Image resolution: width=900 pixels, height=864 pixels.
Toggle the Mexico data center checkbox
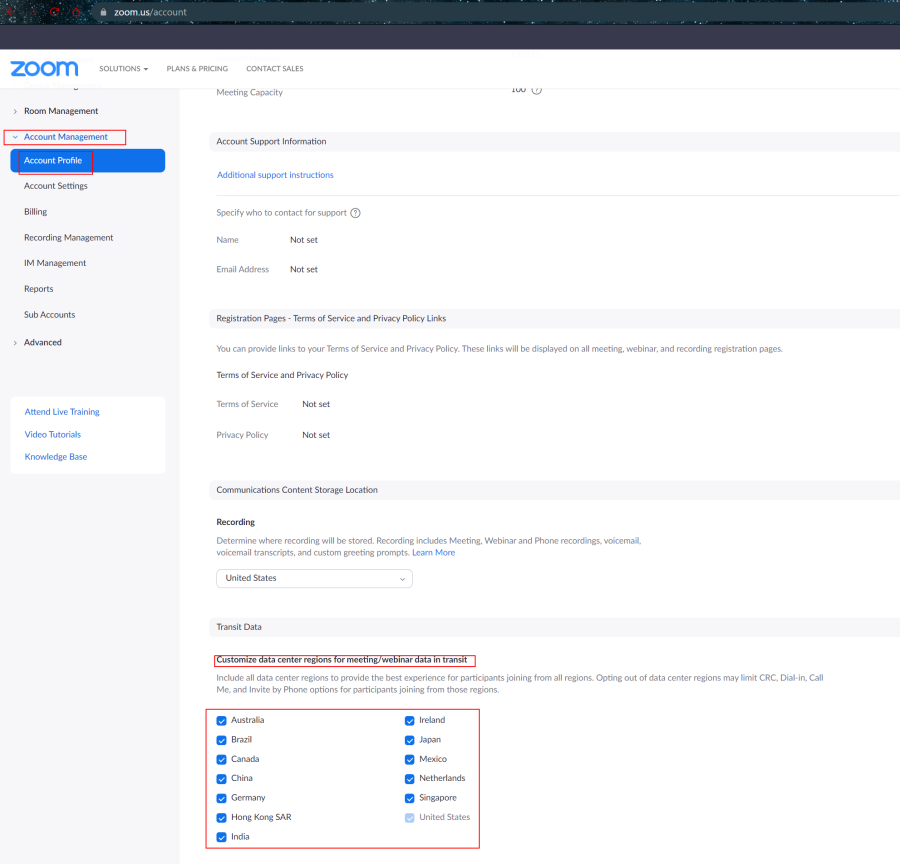(x=410, y=760)
